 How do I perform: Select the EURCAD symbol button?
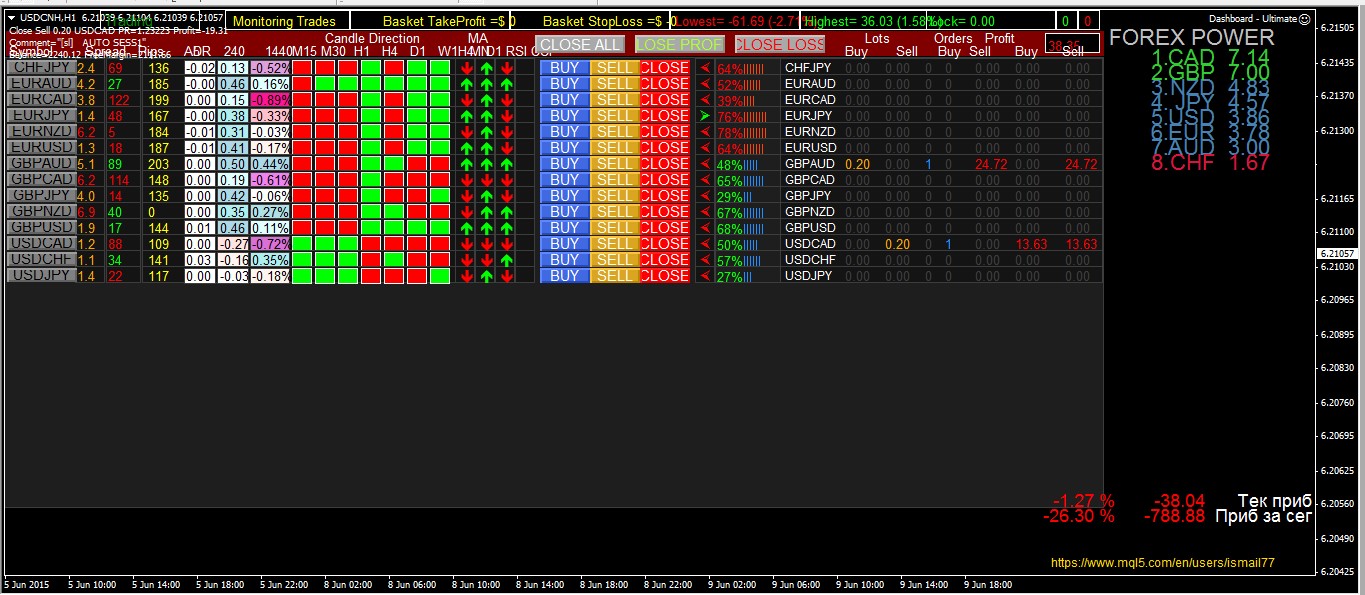pyautogui.click(x=41, y=100)
